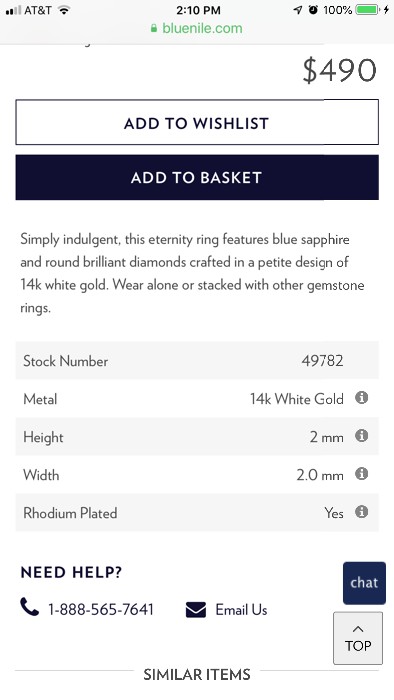The image size is (394, 700).
Task: Show info for Width 2.0 mm
Action: pyautogui.click(x=361, y=473)
